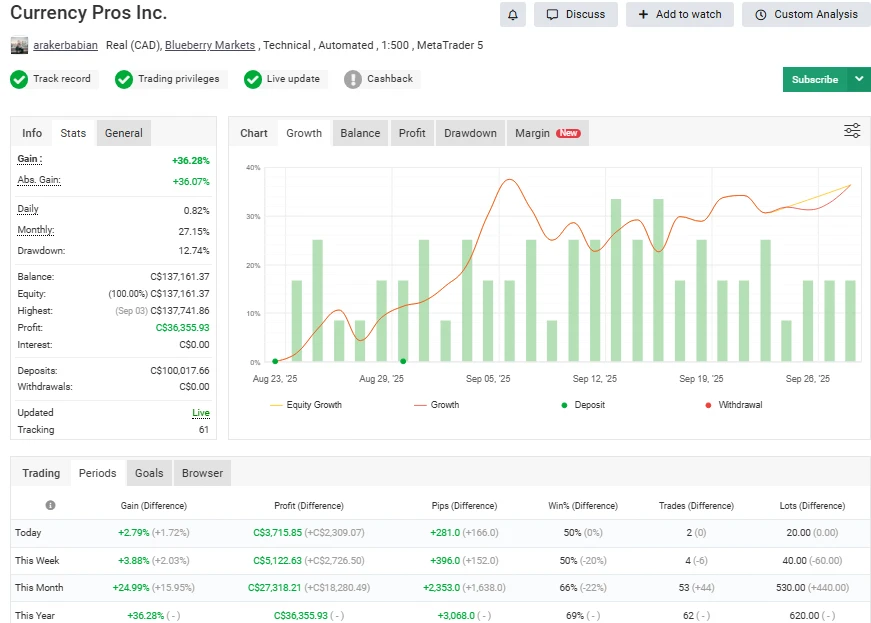This screenshot has width=871, height=623.
Task: Click the Track record green checkmark
Action: point(19,79)
